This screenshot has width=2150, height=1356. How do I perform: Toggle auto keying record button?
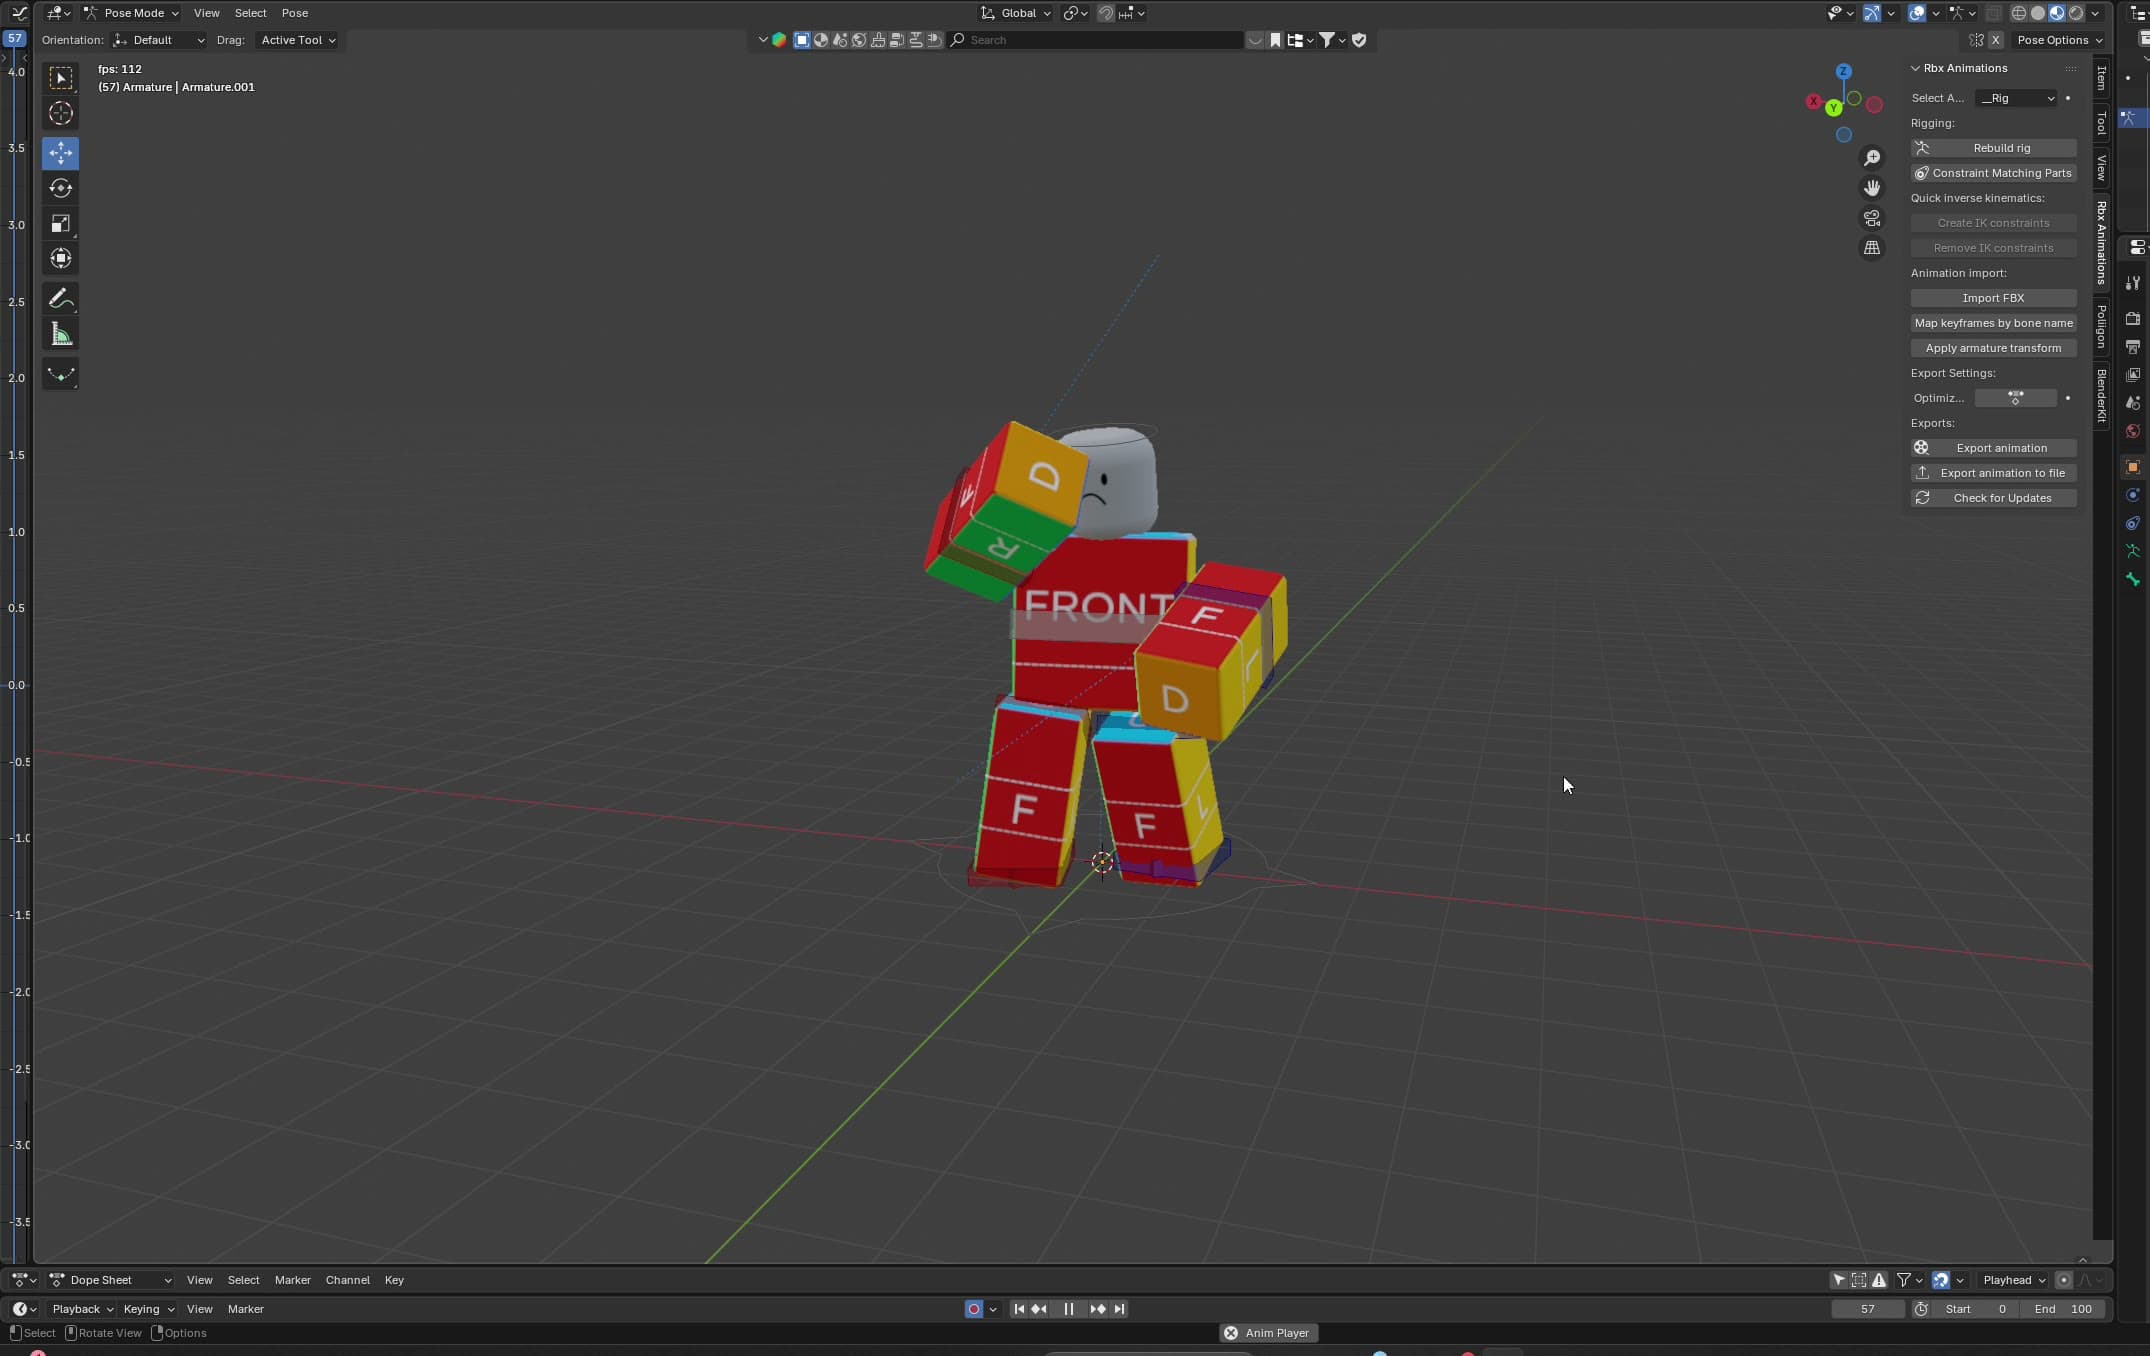pos(973,1309)
